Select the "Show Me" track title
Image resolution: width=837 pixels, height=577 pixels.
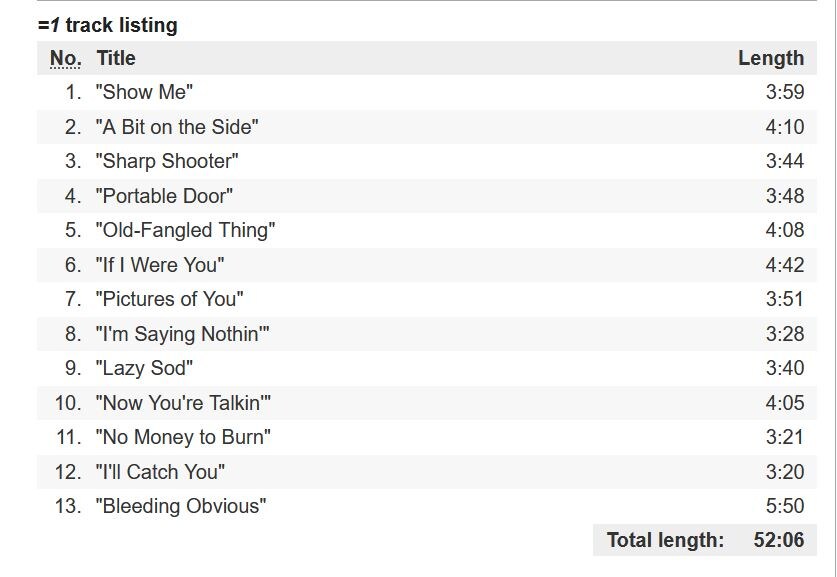(x=144, y=93)
